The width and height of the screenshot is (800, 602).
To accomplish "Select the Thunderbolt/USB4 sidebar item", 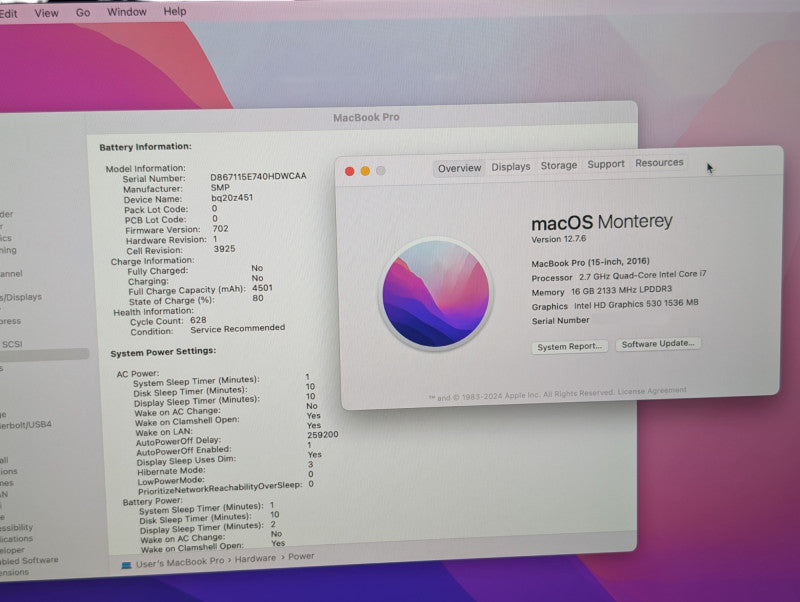I will (26, 424).
